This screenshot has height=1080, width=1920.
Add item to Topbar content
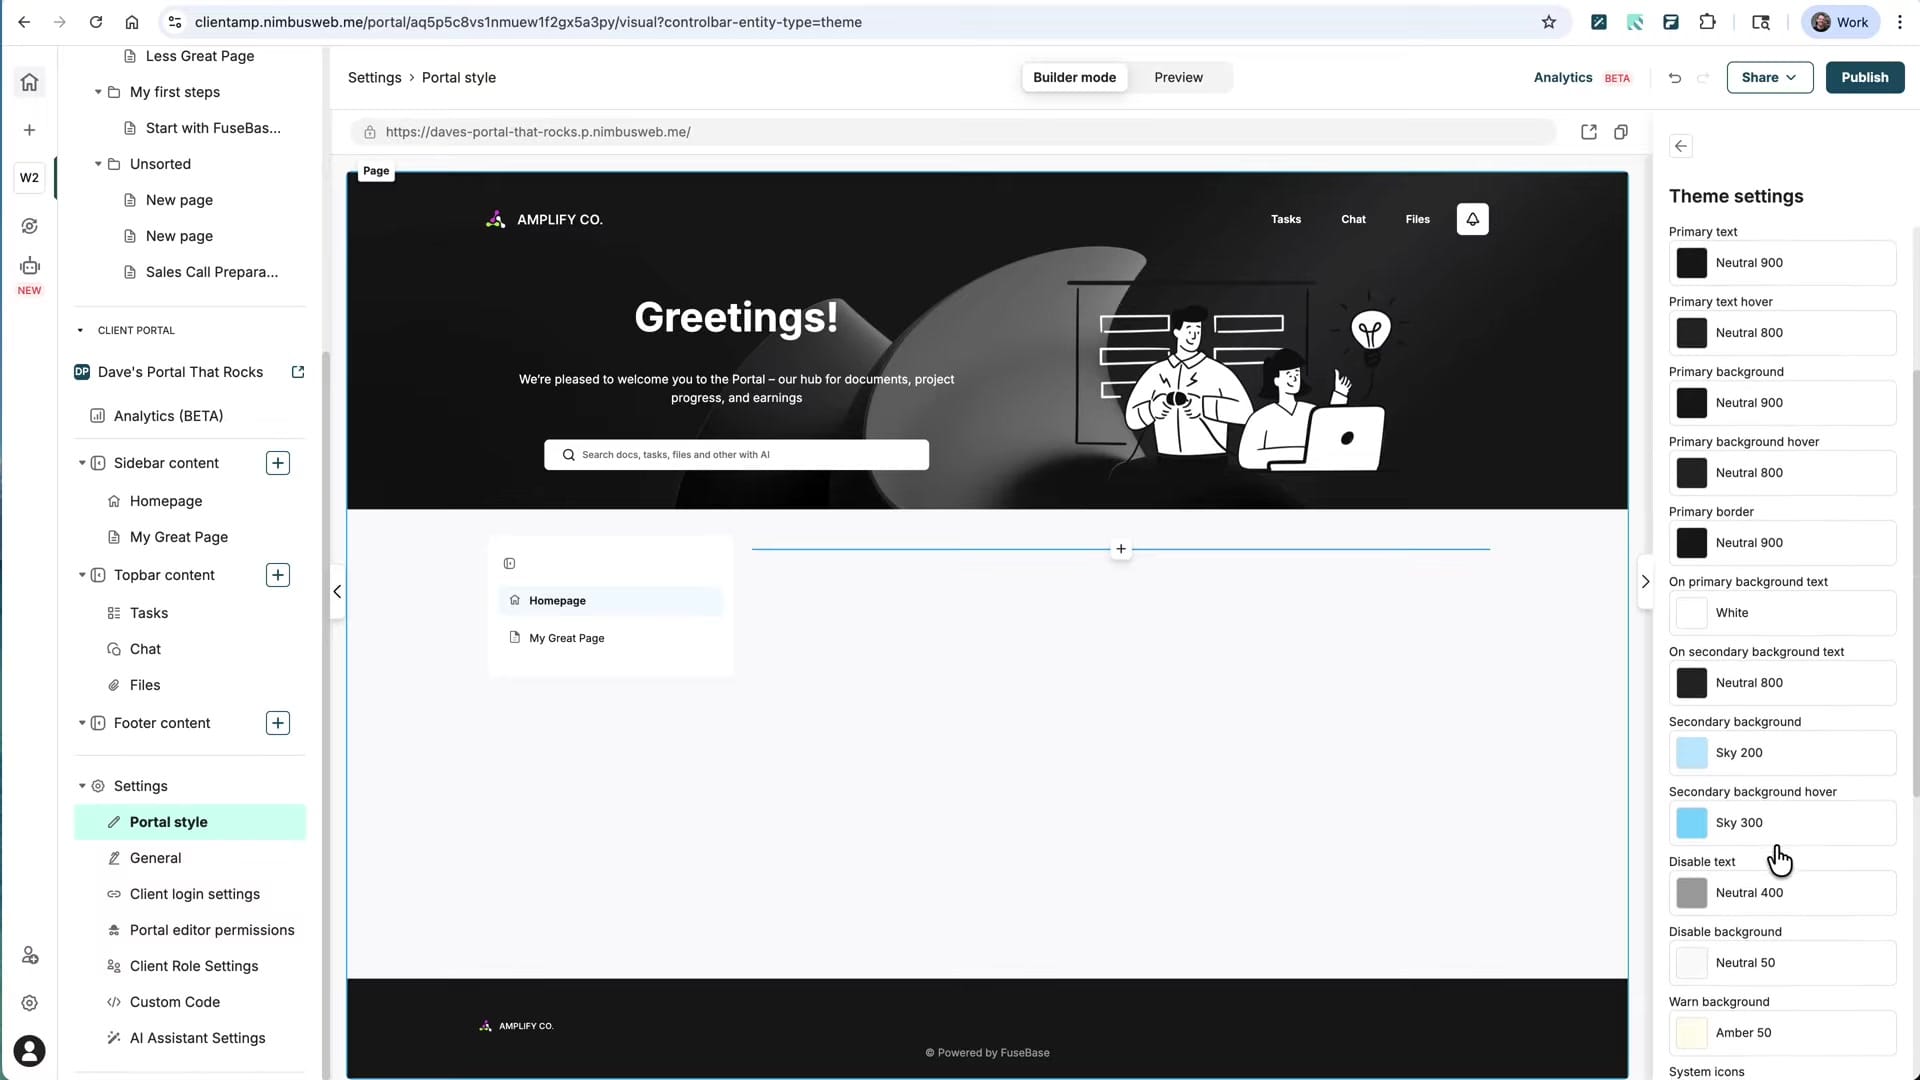coord(278,575)
